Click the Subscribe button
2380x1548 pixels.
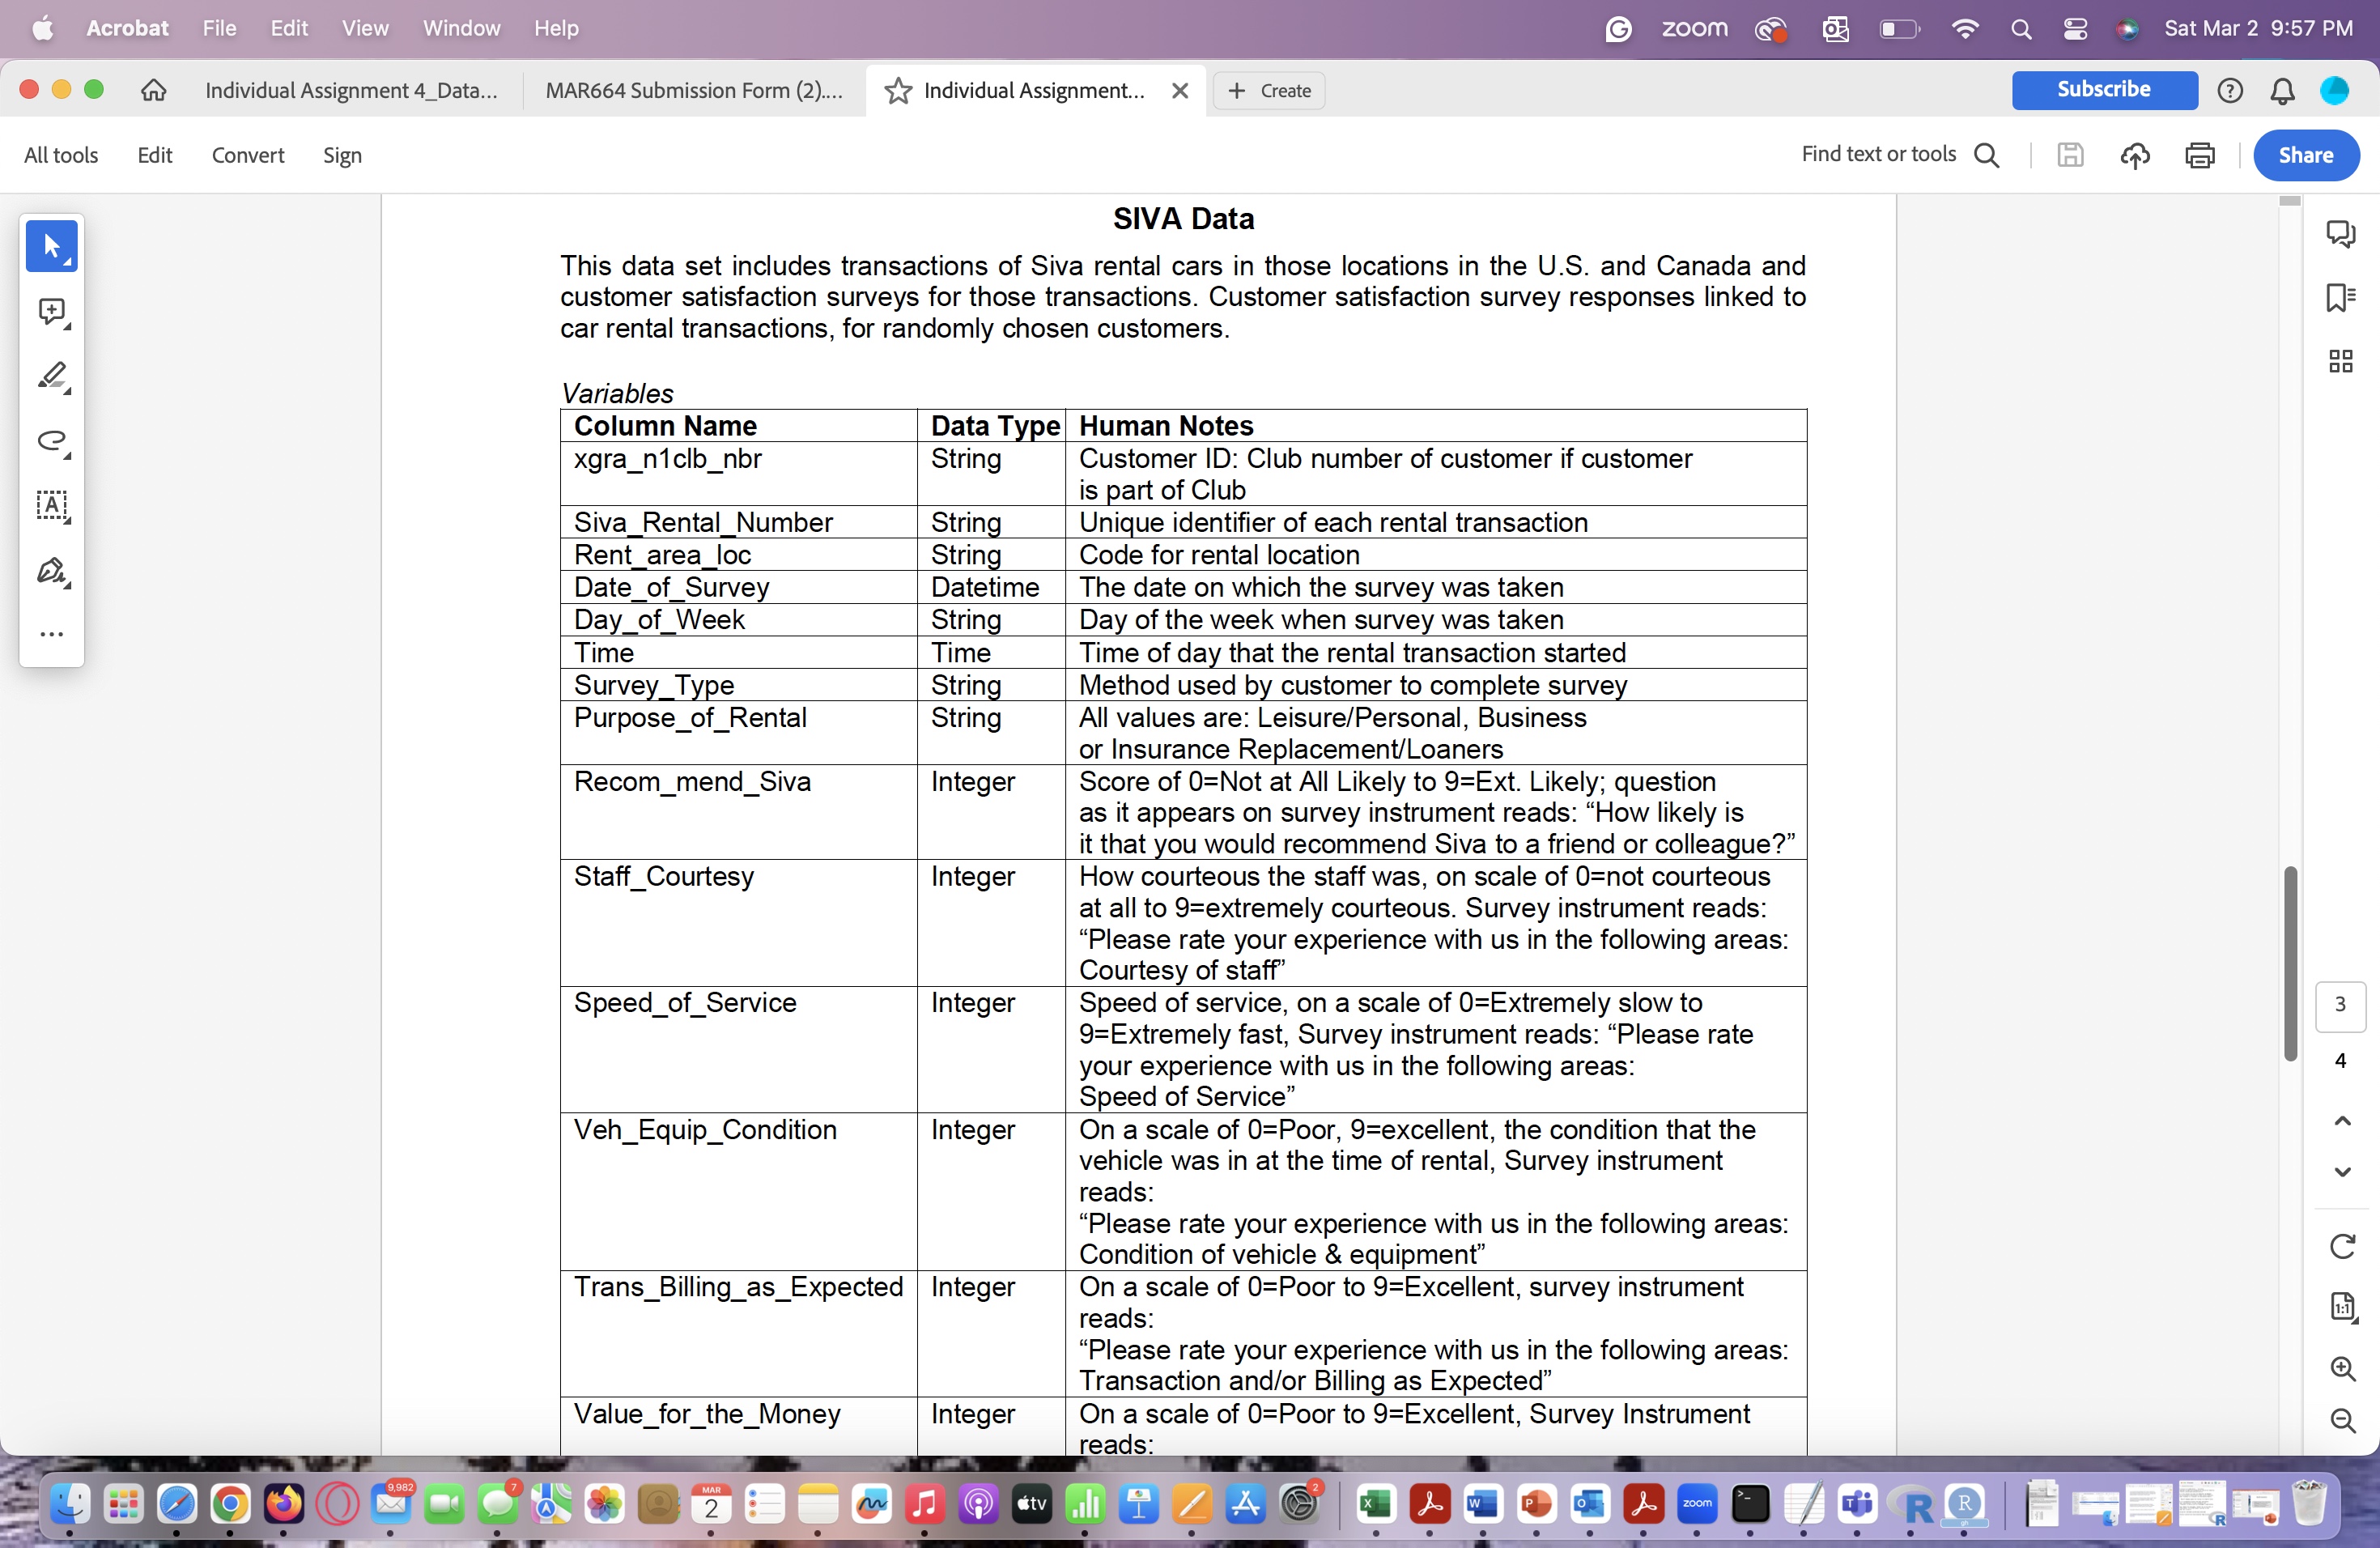coord(2103,90)
